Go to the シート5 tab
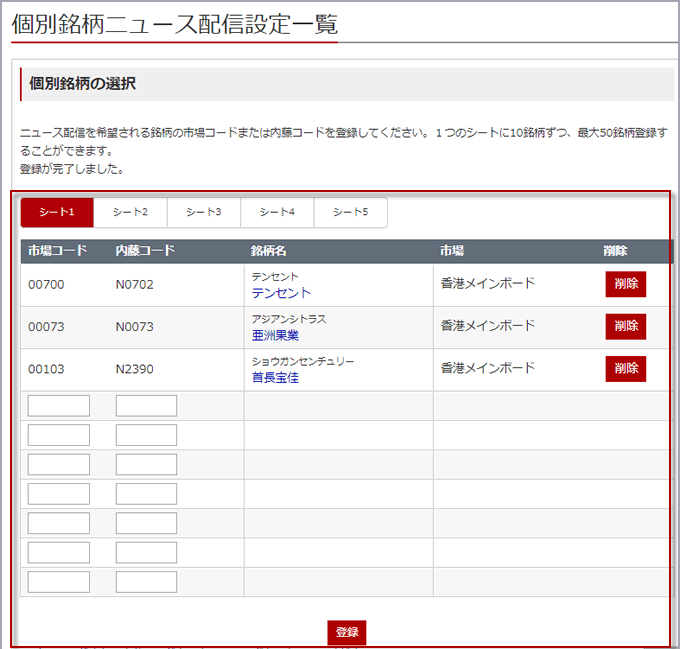 click(x=350, y=212)
